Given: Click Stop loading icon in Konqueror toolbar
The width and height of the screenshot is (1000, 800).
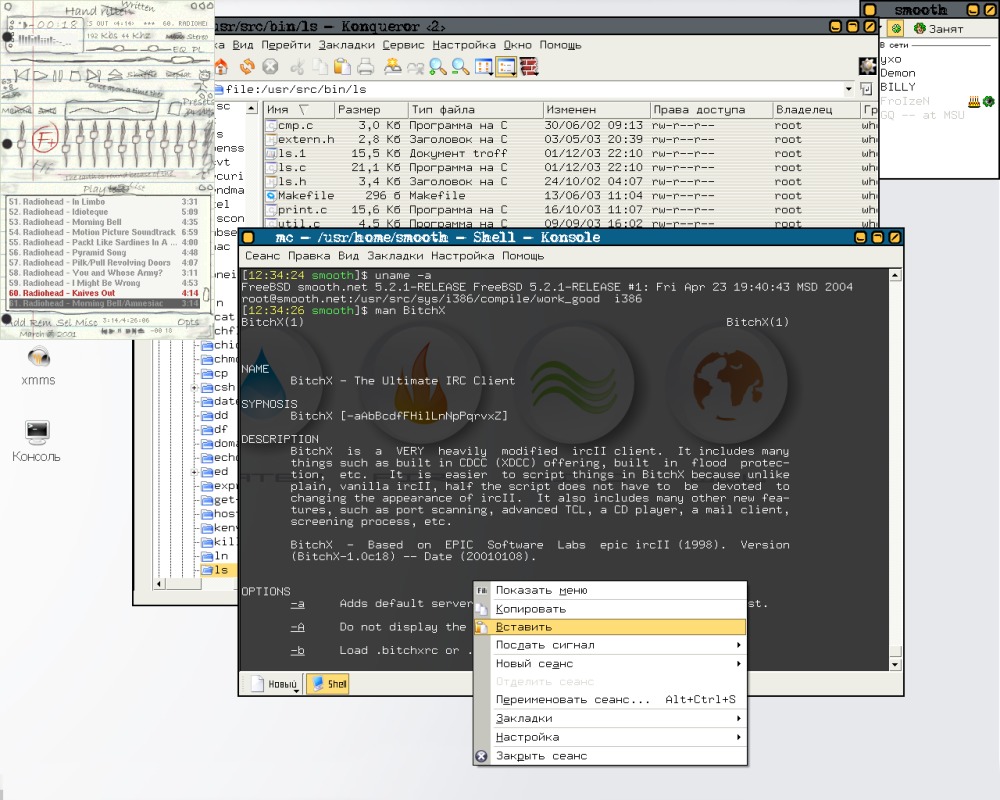Looking at the screenshot, I should coord(270,66).
